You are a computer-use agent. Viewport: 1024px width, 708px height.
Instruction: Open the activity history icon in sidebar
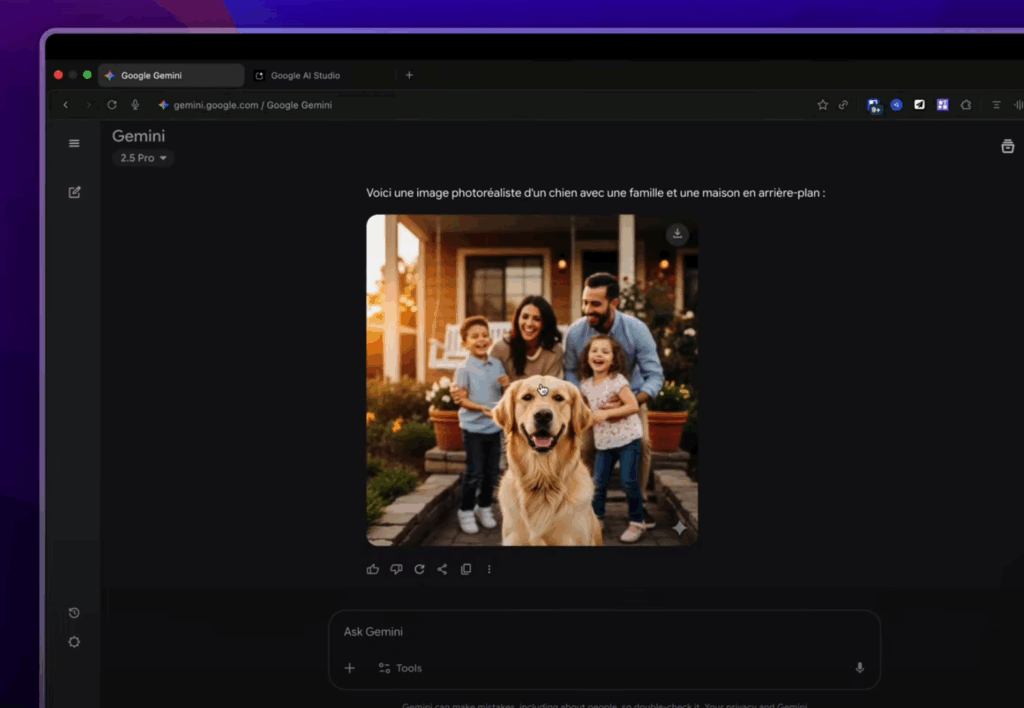(74, 613)
